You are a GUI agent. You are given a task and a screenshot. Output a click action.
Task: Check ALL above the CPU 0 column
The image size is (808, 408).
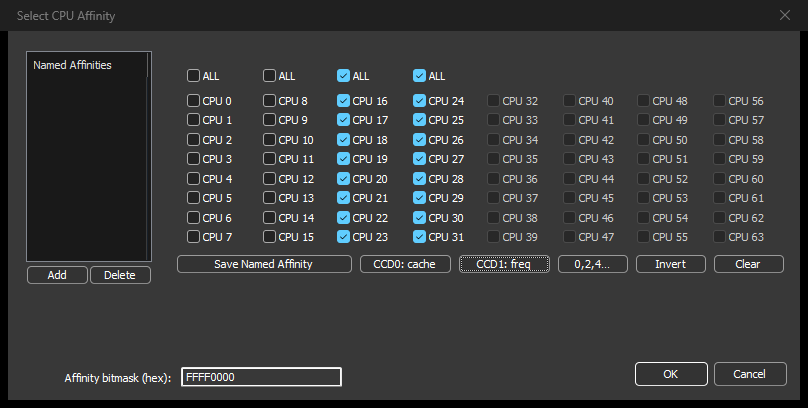(193, 76)
